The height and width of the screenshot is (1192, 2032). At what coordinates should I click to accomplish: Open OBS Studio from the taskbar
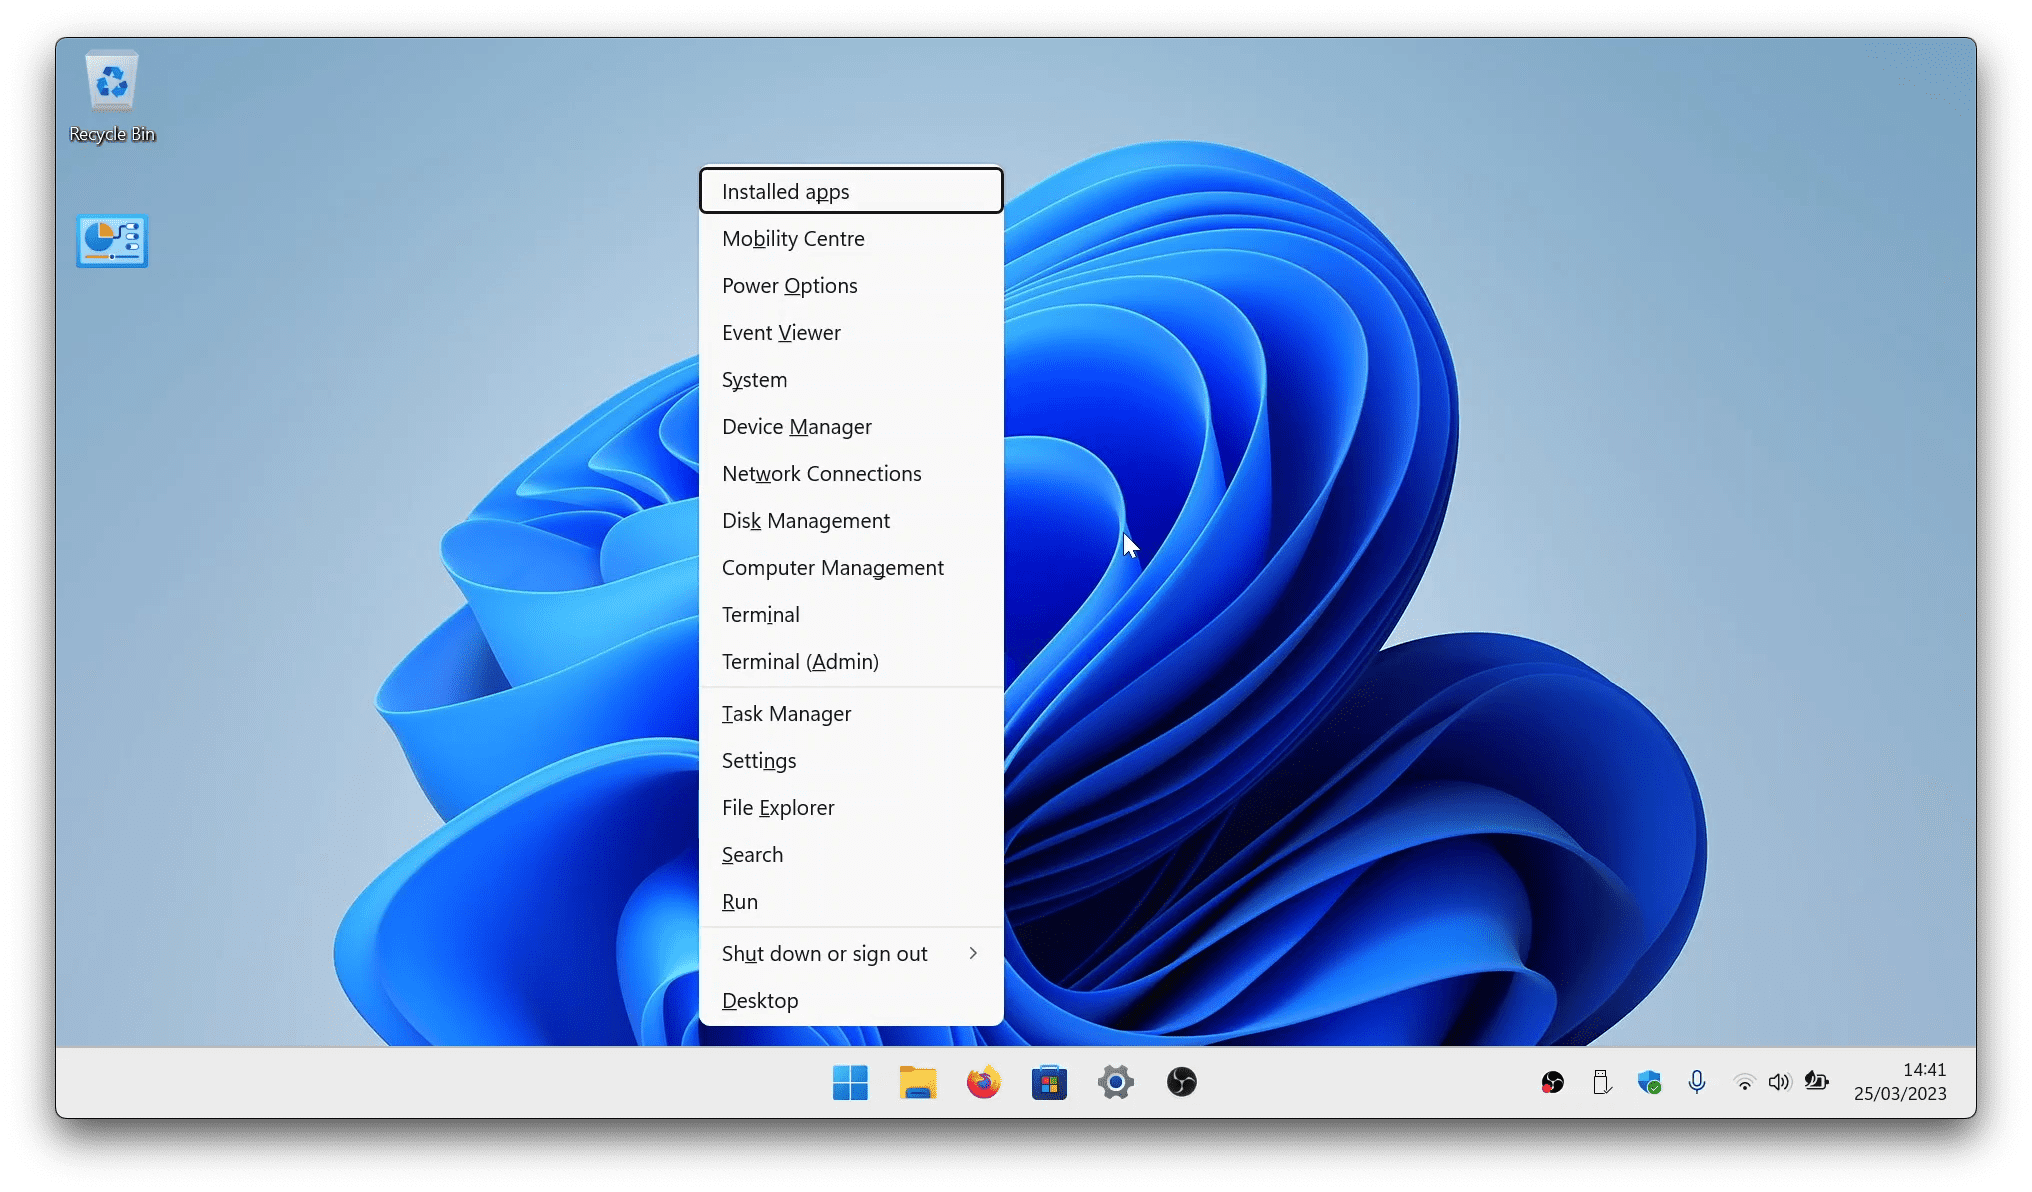pos(1181,1082)
